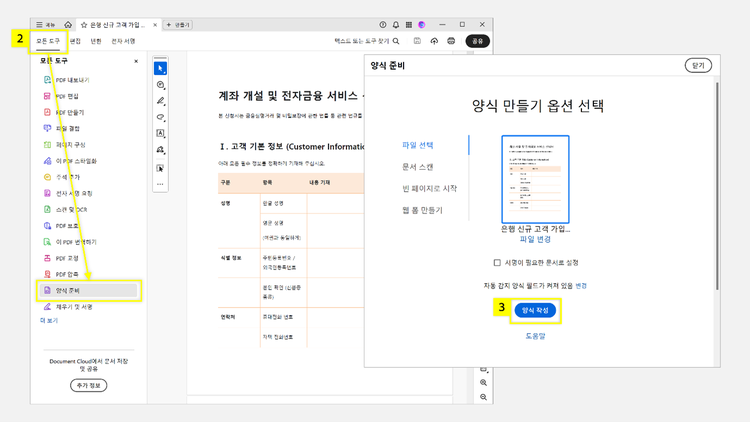
Task: Select the text box A tool
Action: [x=160, y=133]
